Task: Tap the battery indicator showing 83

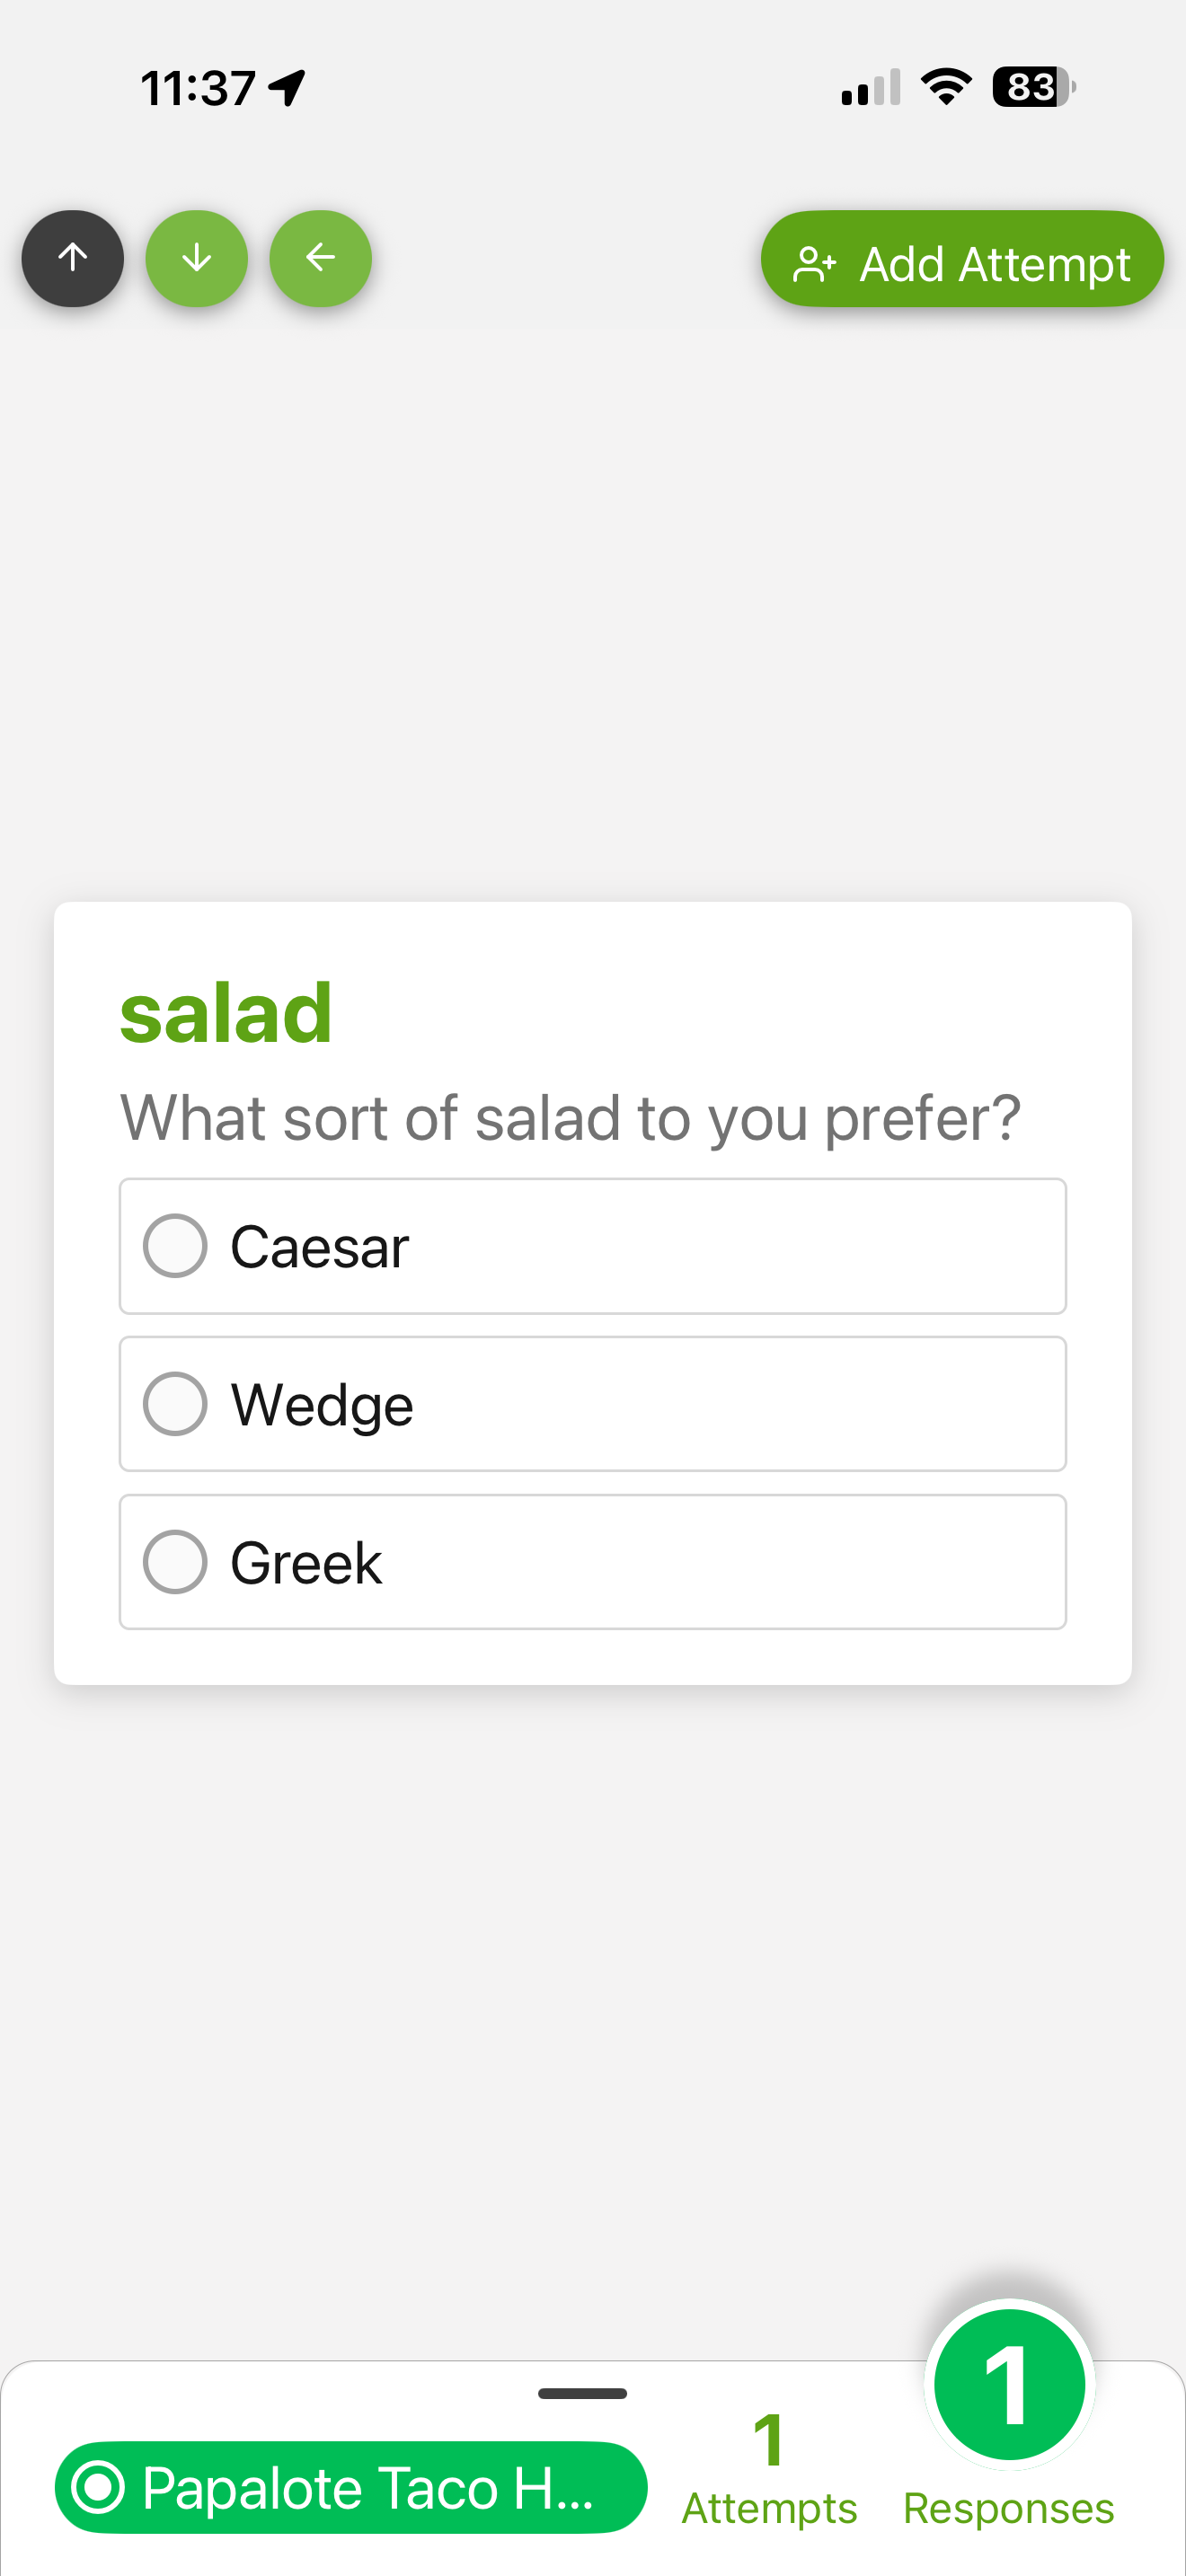Action: [x=1034, y=87]
